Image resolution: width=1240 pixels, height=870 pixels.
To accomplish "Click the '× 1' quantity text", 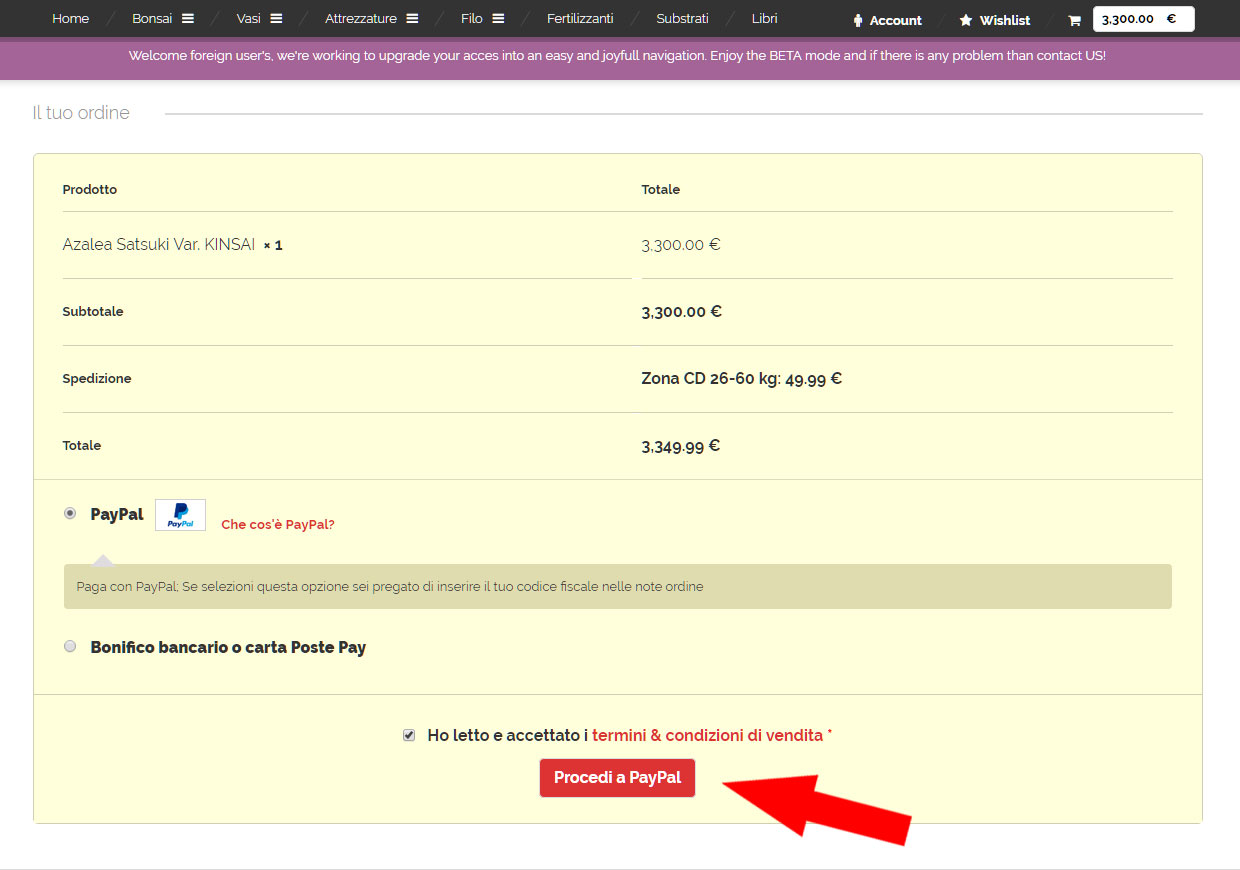I will [x=273, y=245].
